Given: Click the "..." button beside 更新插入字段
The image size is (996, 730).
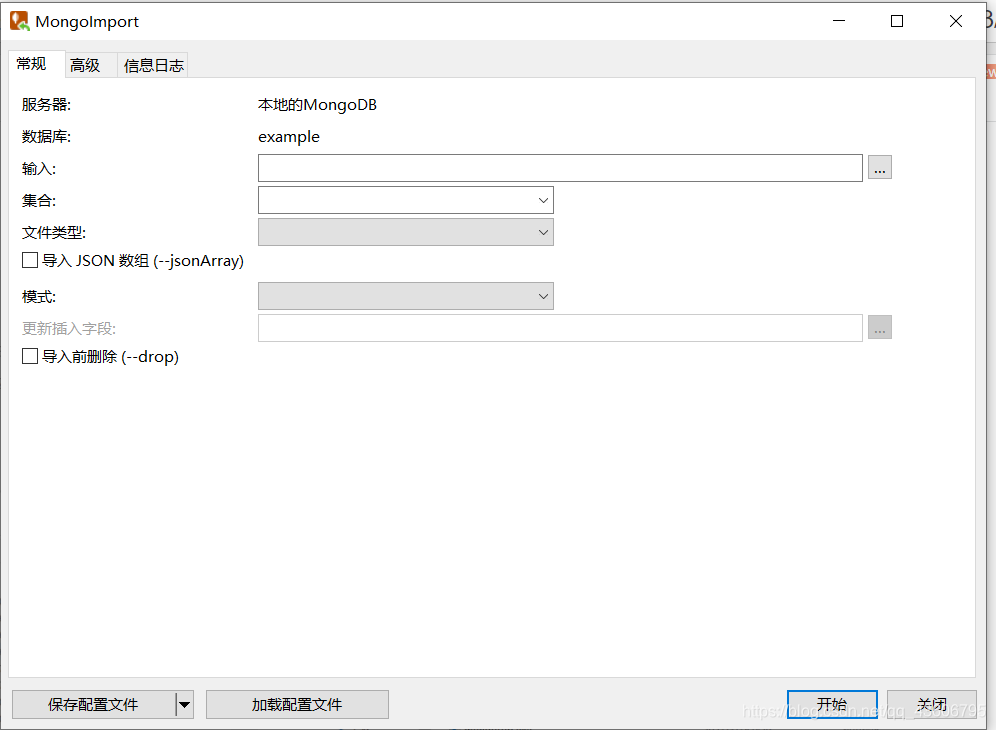Looking at the screenshot, I should point(879,327).
